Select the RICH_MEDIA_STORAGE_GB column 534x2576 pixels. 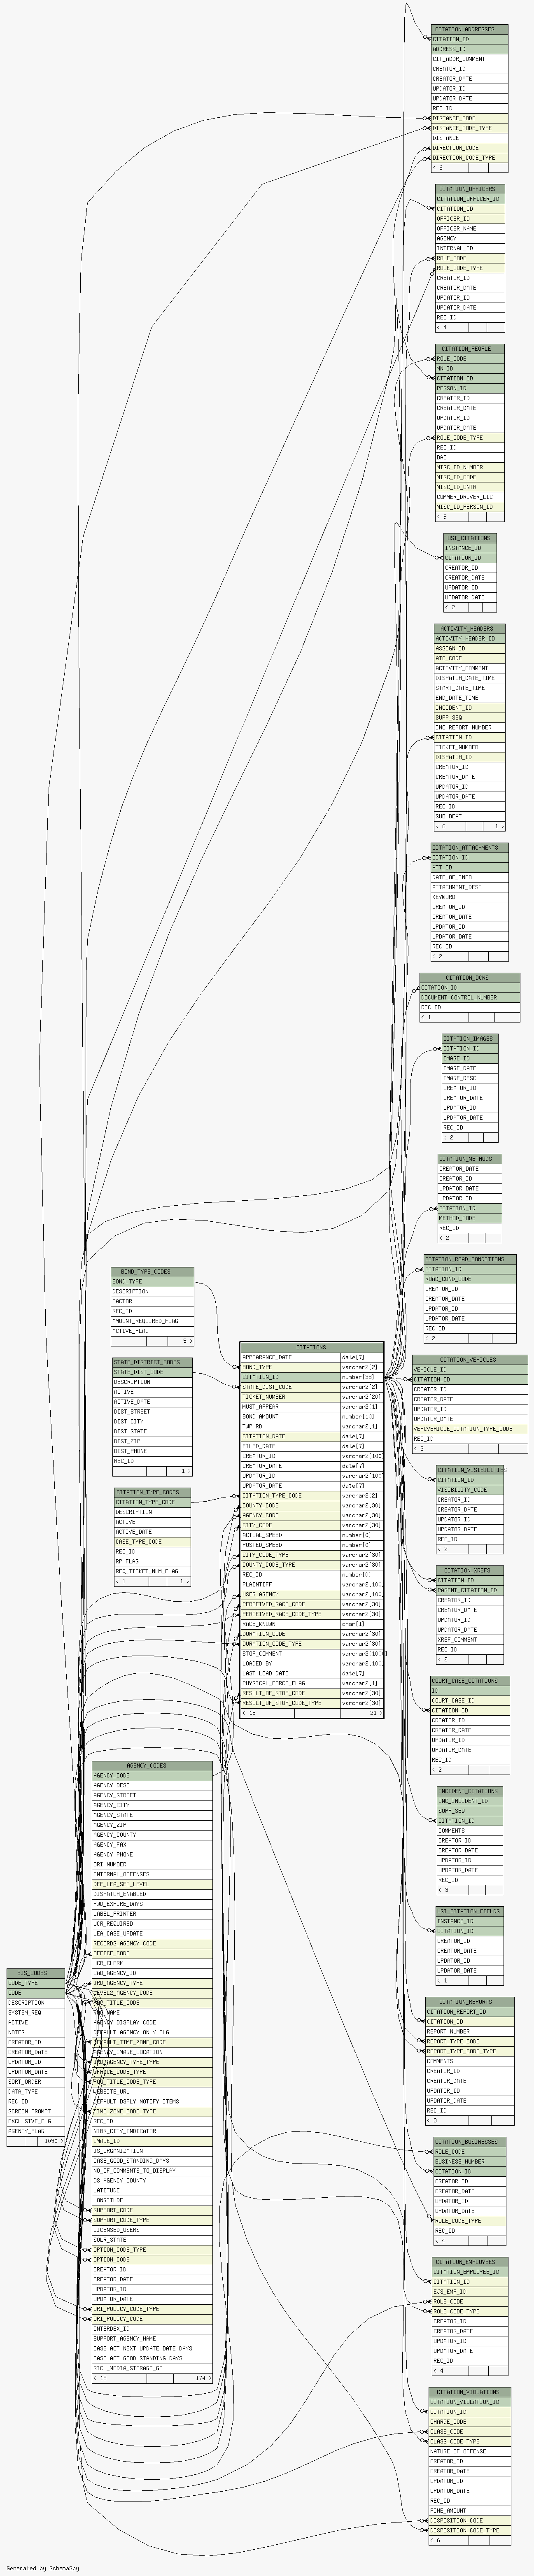coord(152,2369)
